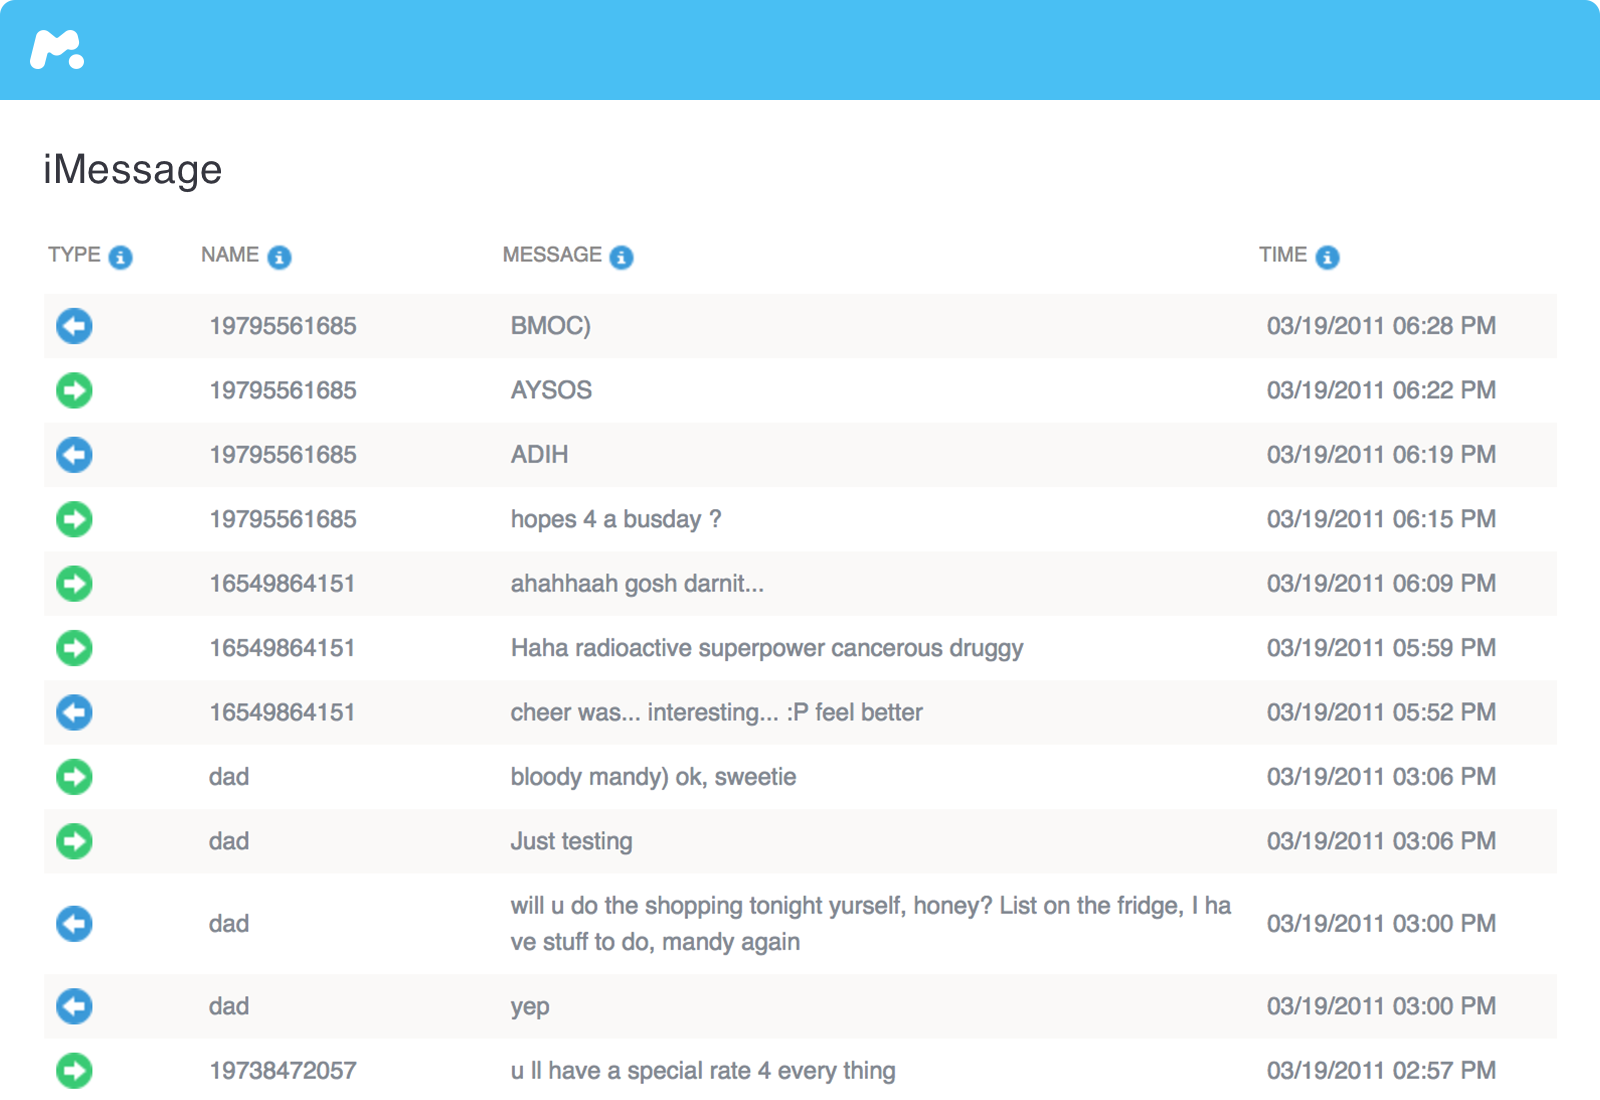Select message 'u ll have a special rate'
This screenshot has height=1100, width=1600.
point(631,1071)
